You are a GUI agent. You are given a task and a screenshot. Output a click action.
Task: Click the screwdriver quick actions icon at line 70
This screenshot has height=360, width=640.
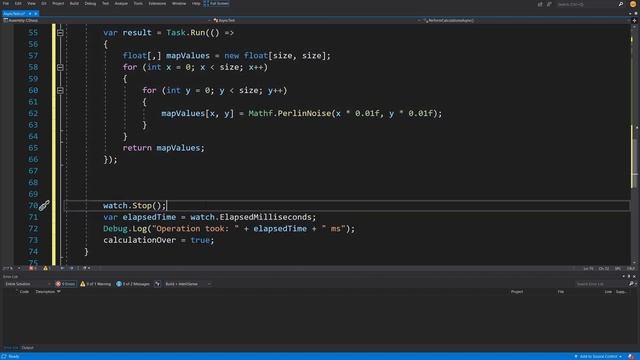44,205
